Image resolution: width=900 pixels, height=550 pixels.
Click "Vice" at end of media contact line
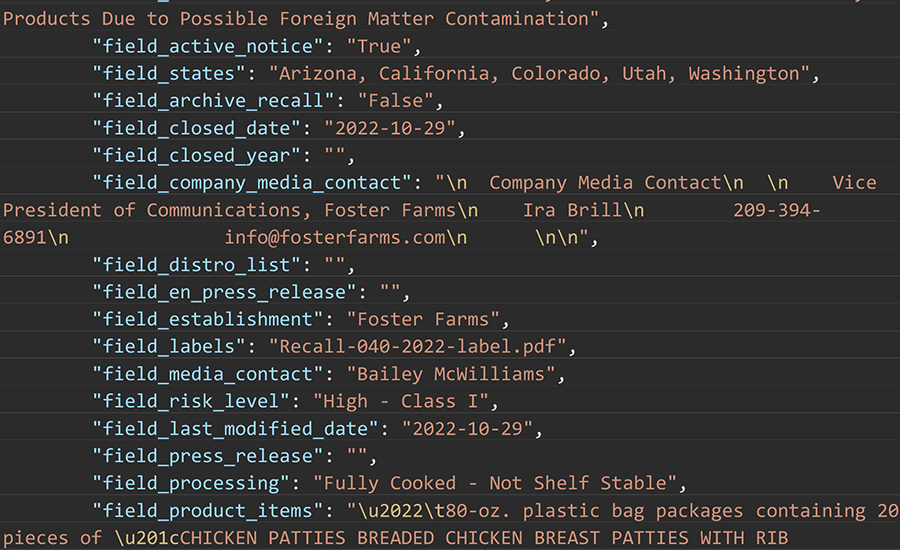pos(854,183)
